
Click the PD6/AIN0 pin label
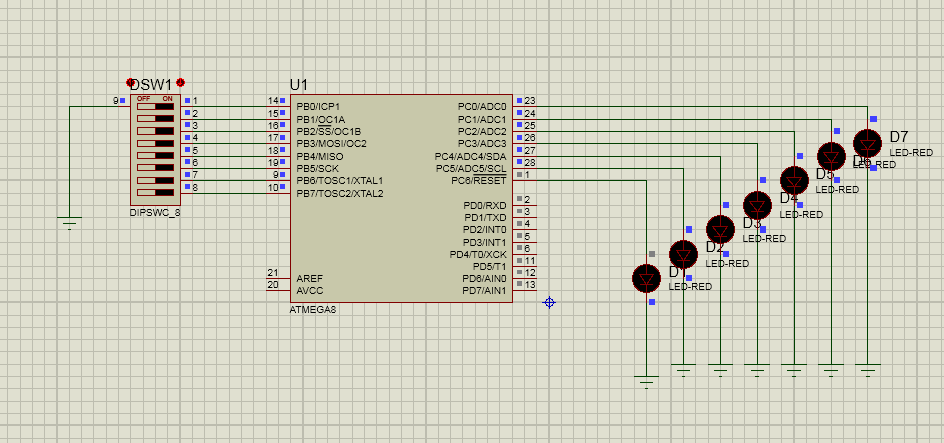[484, 279]
